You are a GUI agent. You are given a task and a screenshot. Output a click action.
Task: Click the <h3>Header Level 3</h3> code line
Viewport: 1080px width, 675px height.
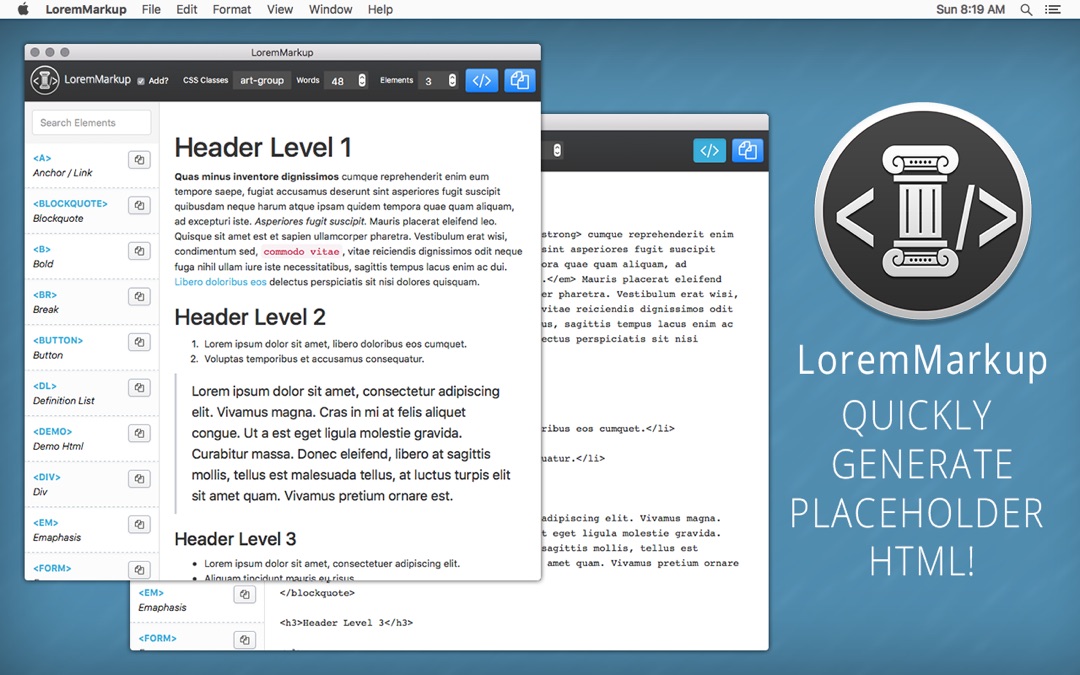click(346, 623)
